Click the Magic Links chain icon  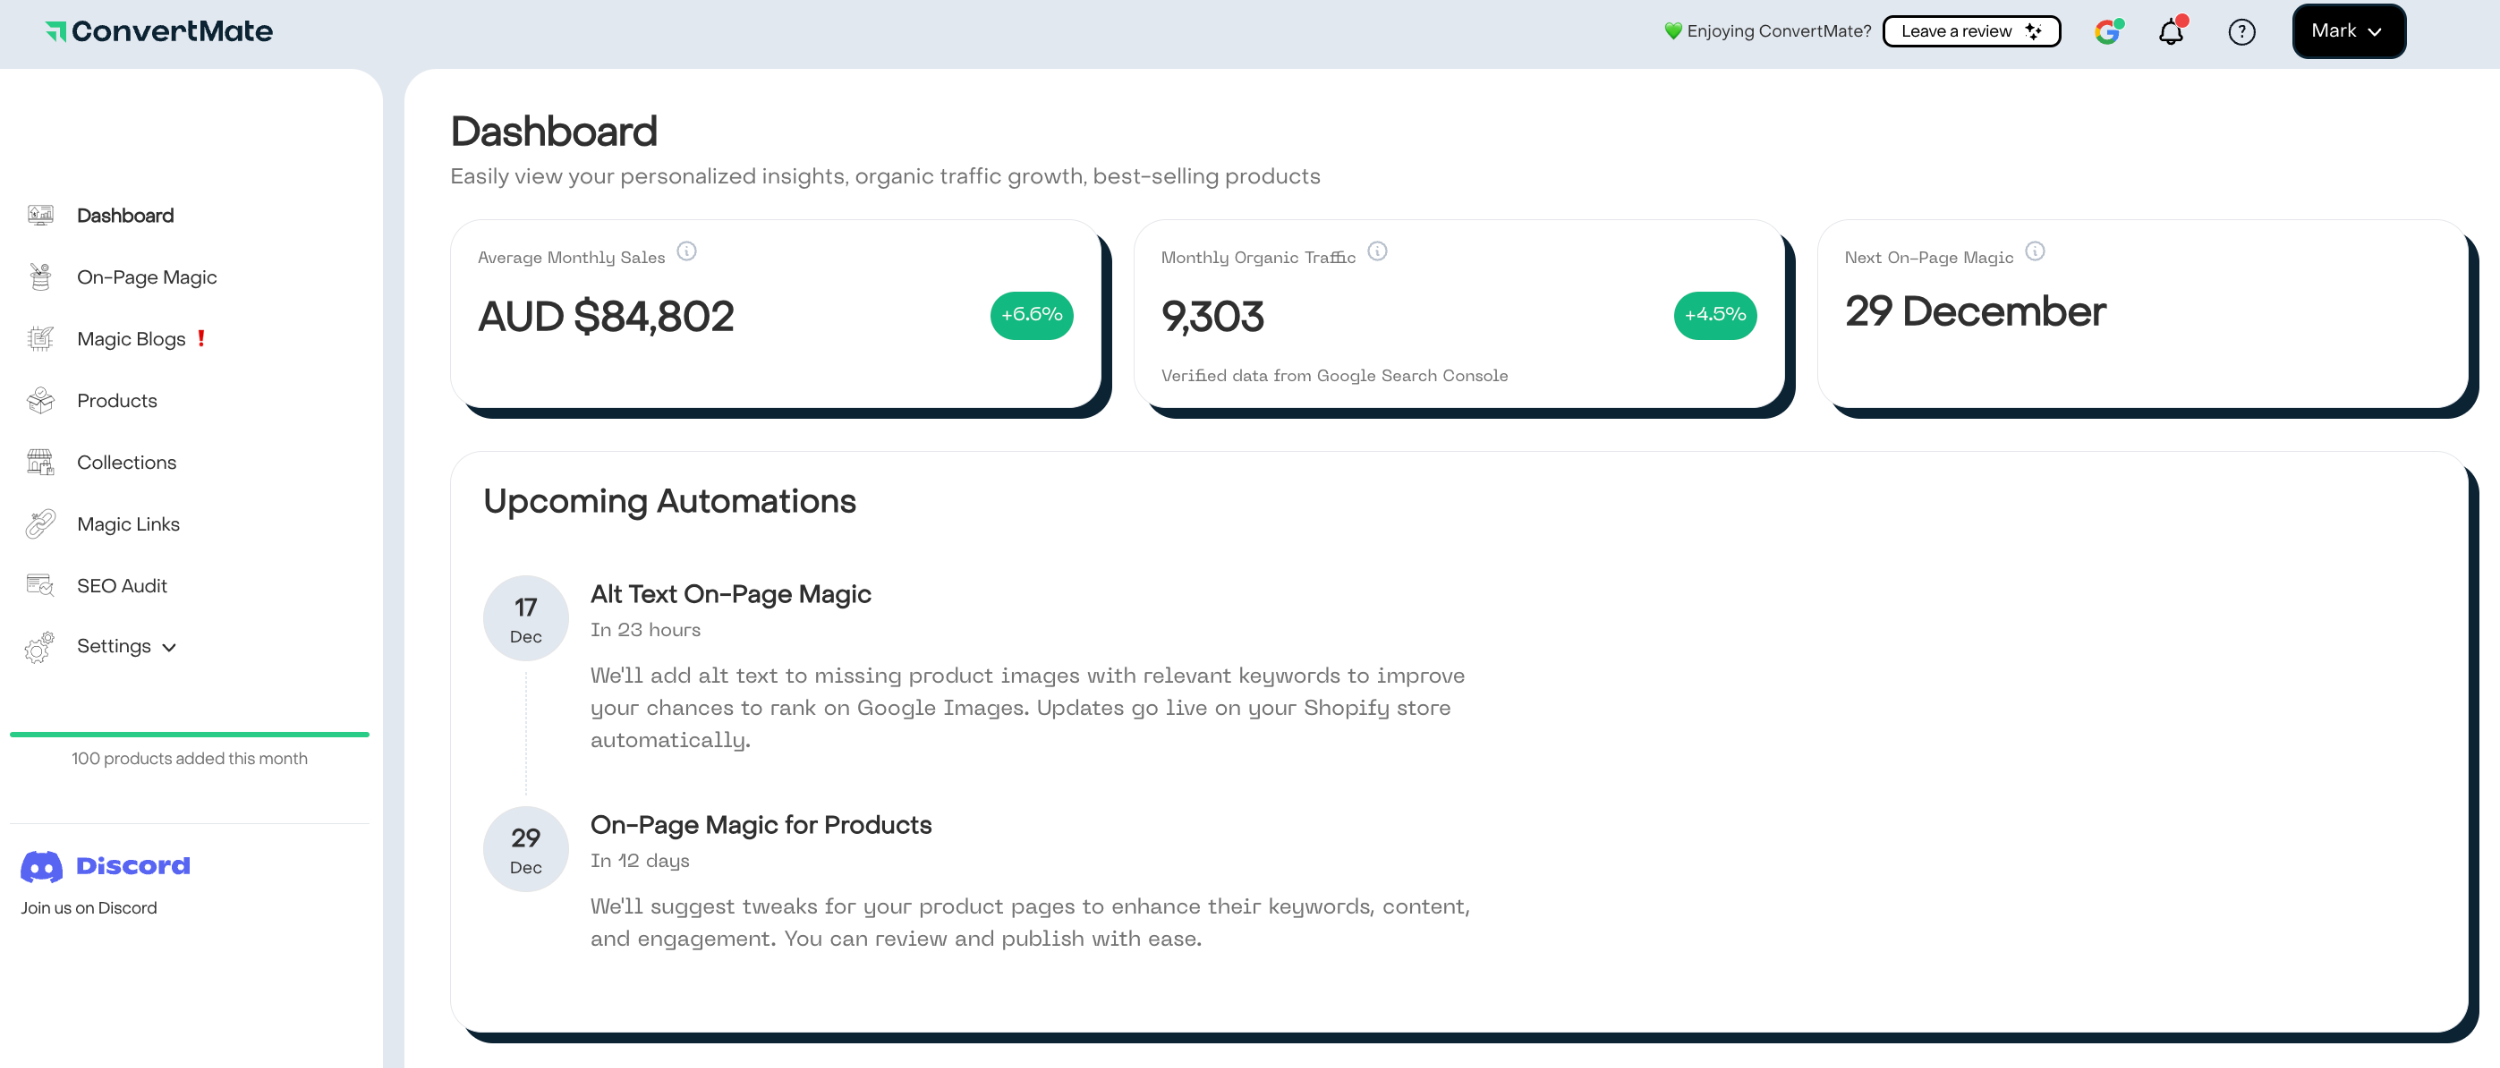coord(38,523)
